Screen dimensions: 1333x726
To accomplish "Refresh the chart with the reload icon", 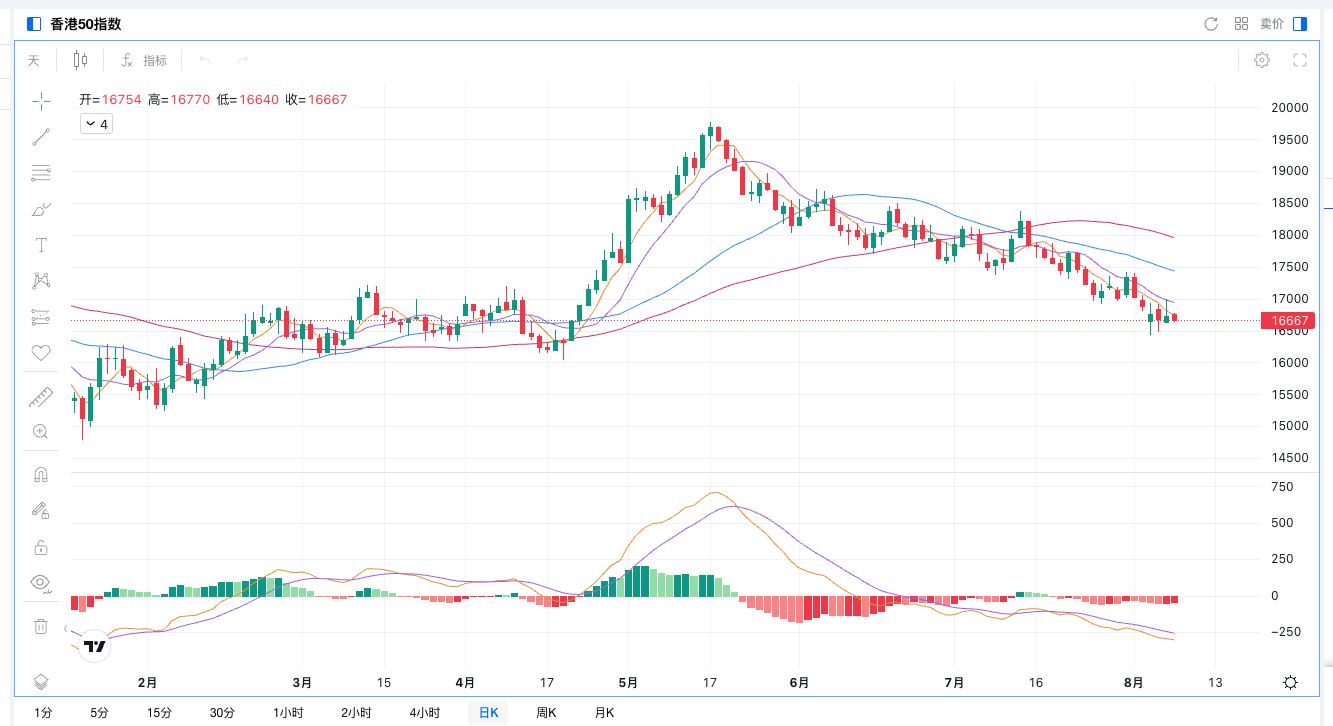I will [1211, 24].
